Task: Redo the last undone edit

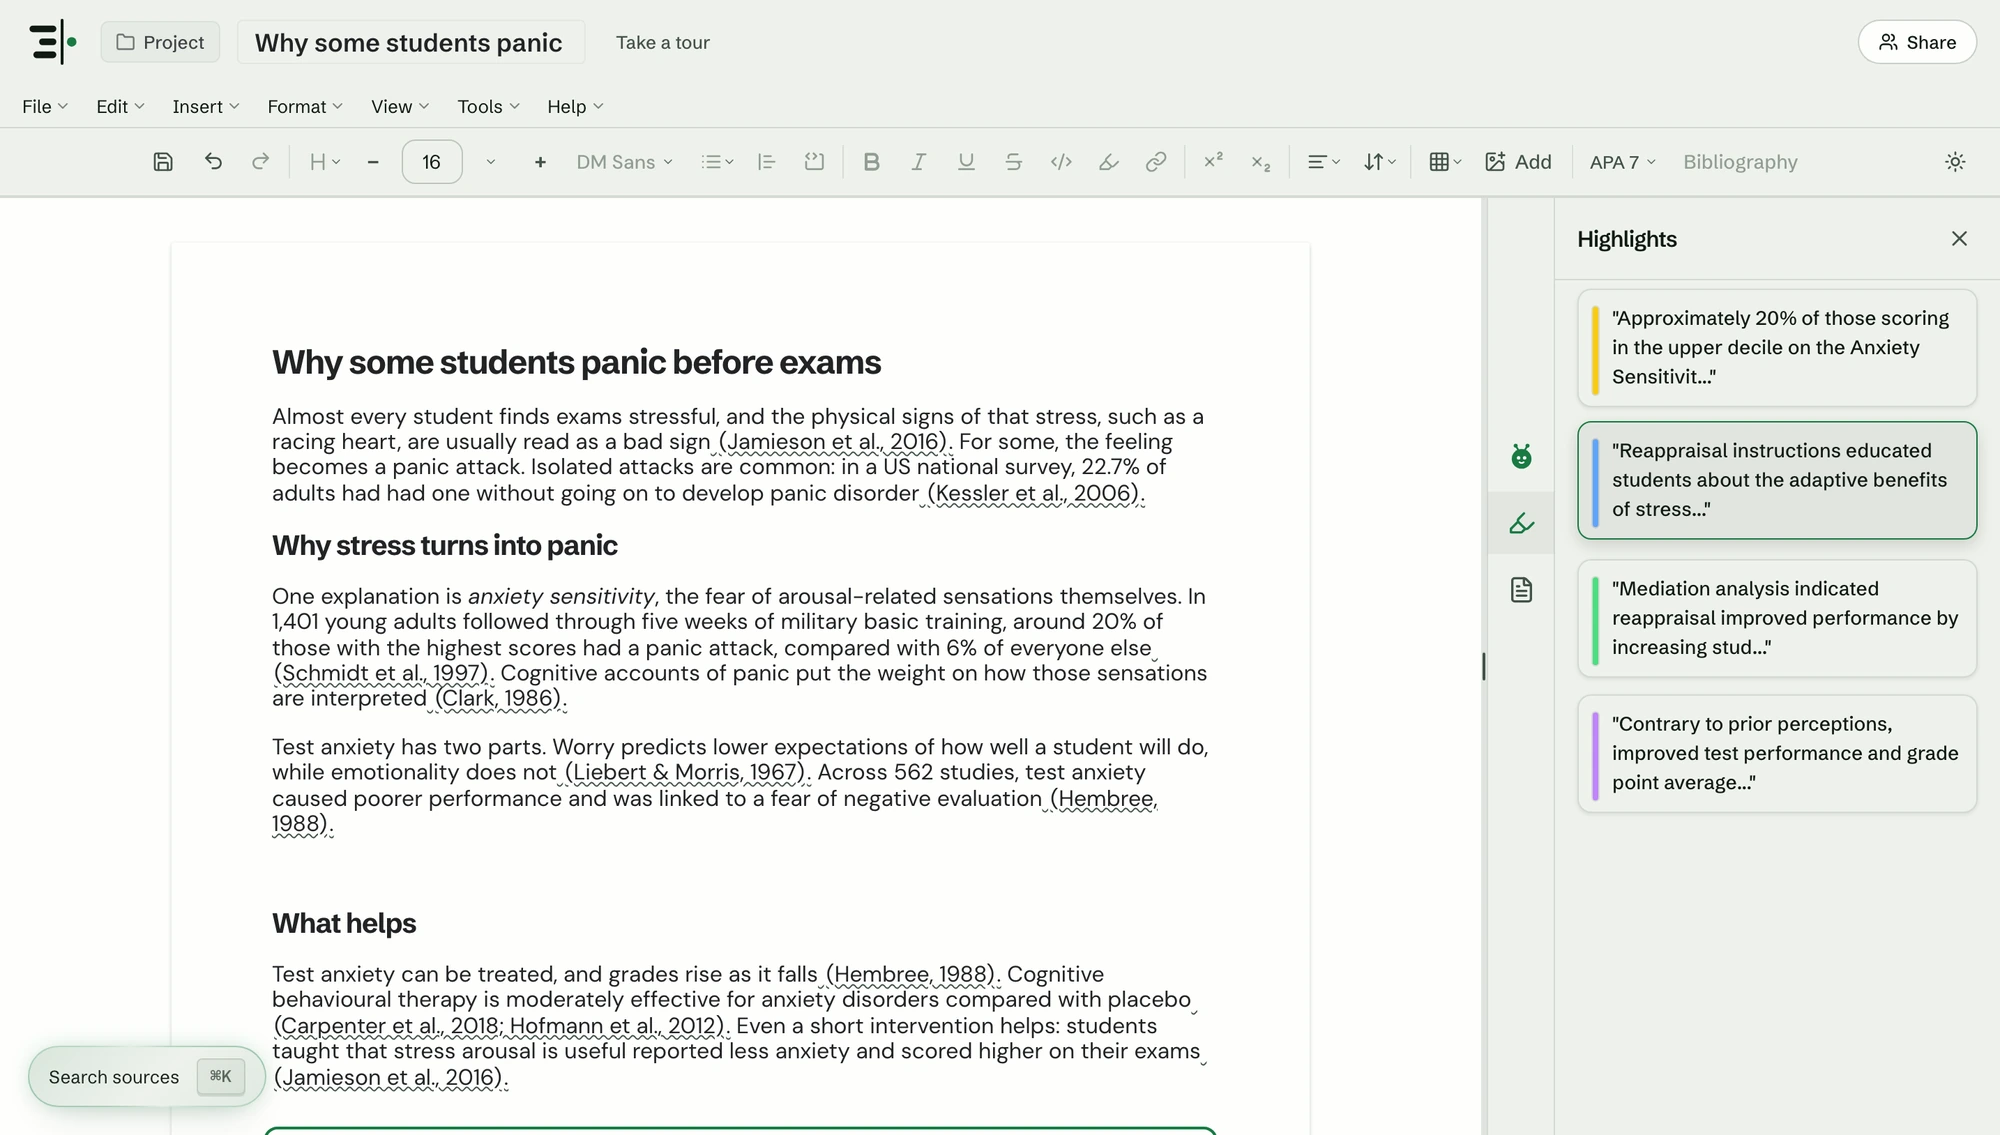Action: point(260,162)
